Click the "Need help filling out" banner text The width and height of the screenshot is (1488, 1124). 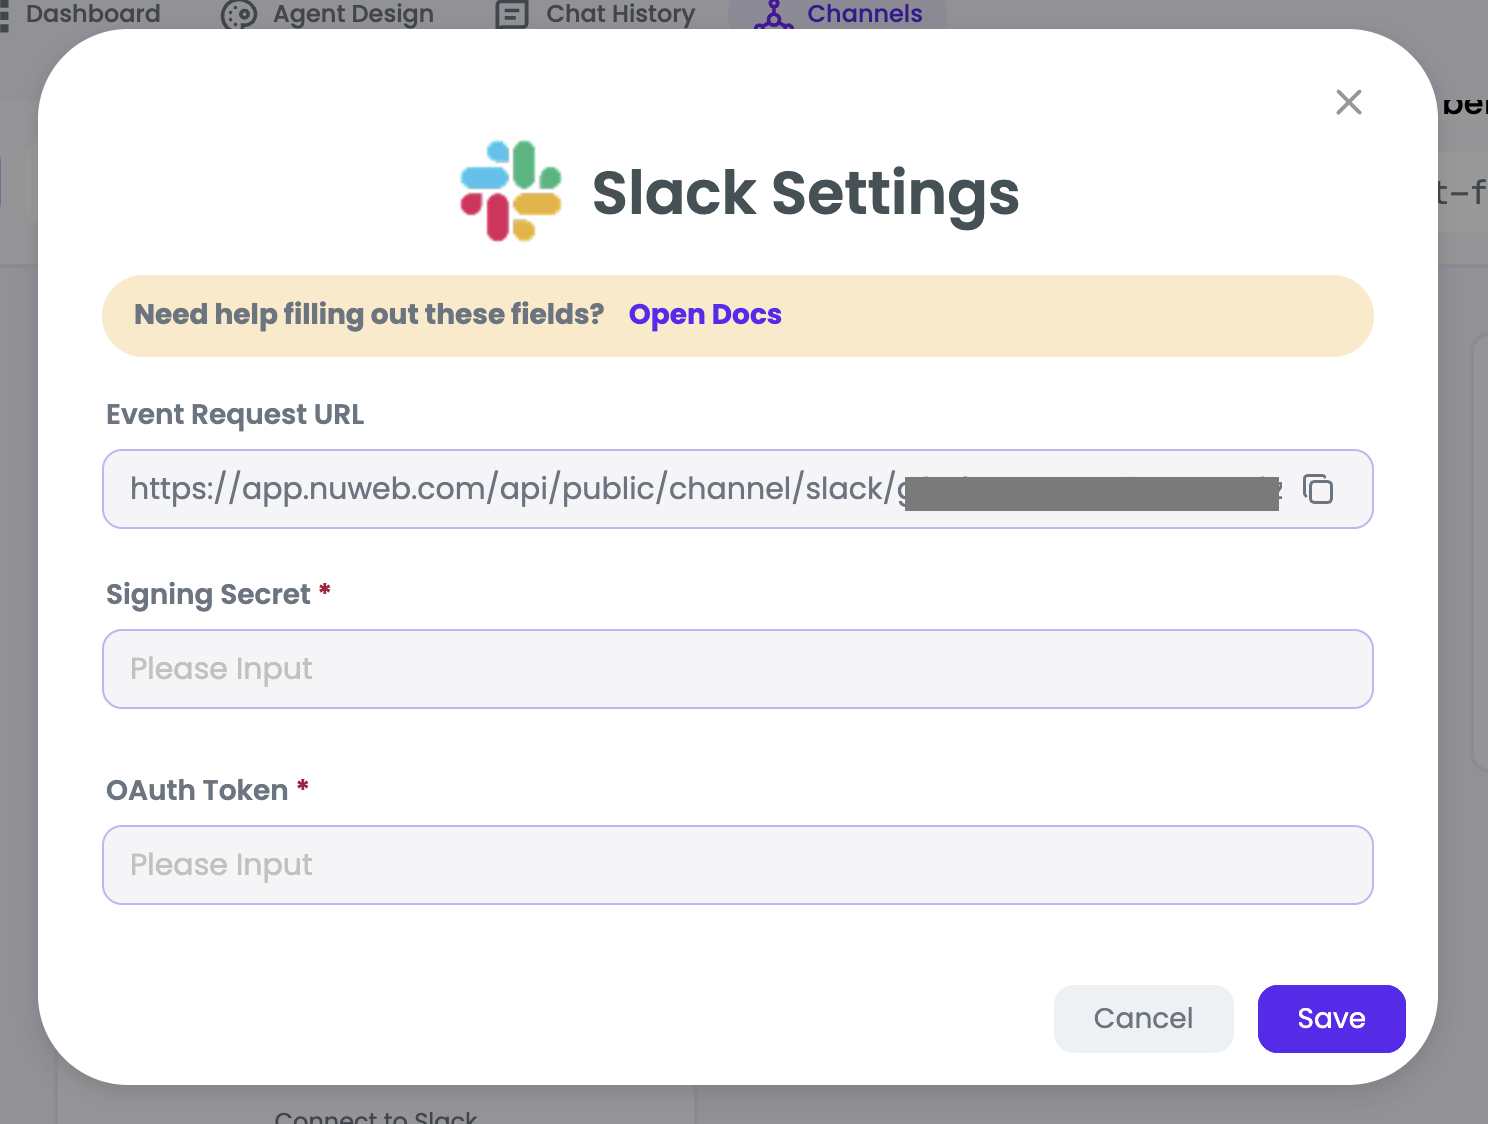coord(369,315)
